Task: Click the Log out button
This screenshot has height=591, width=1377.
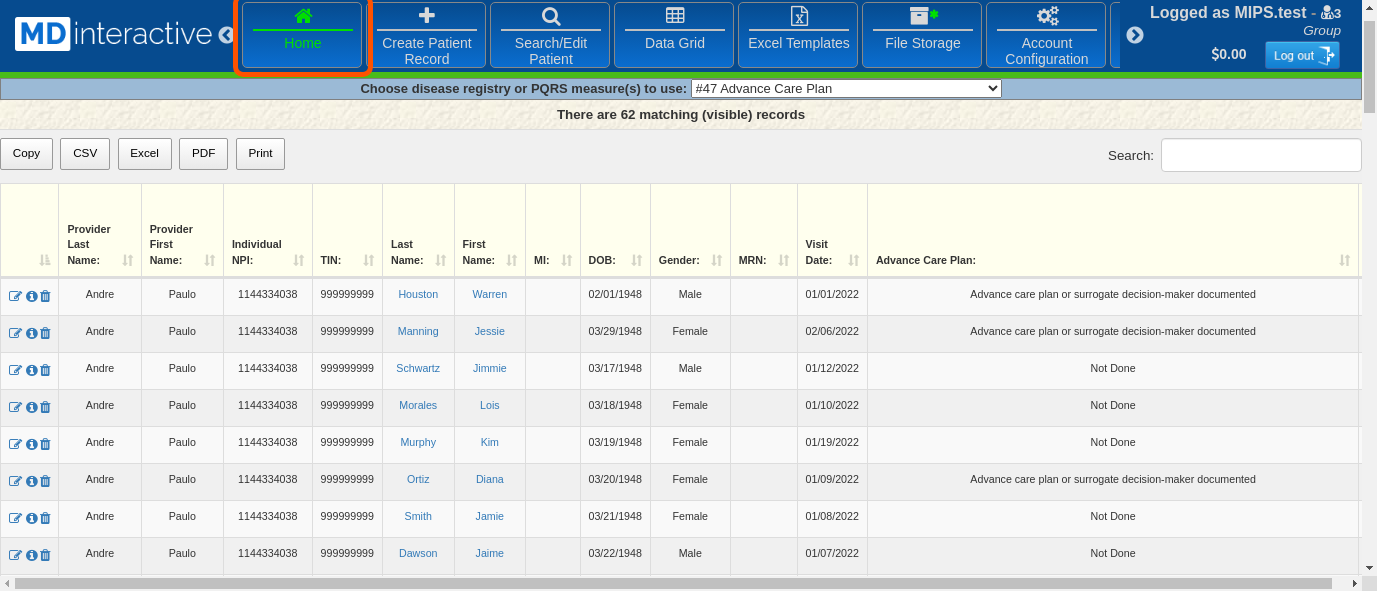Action: (1301, 55)
